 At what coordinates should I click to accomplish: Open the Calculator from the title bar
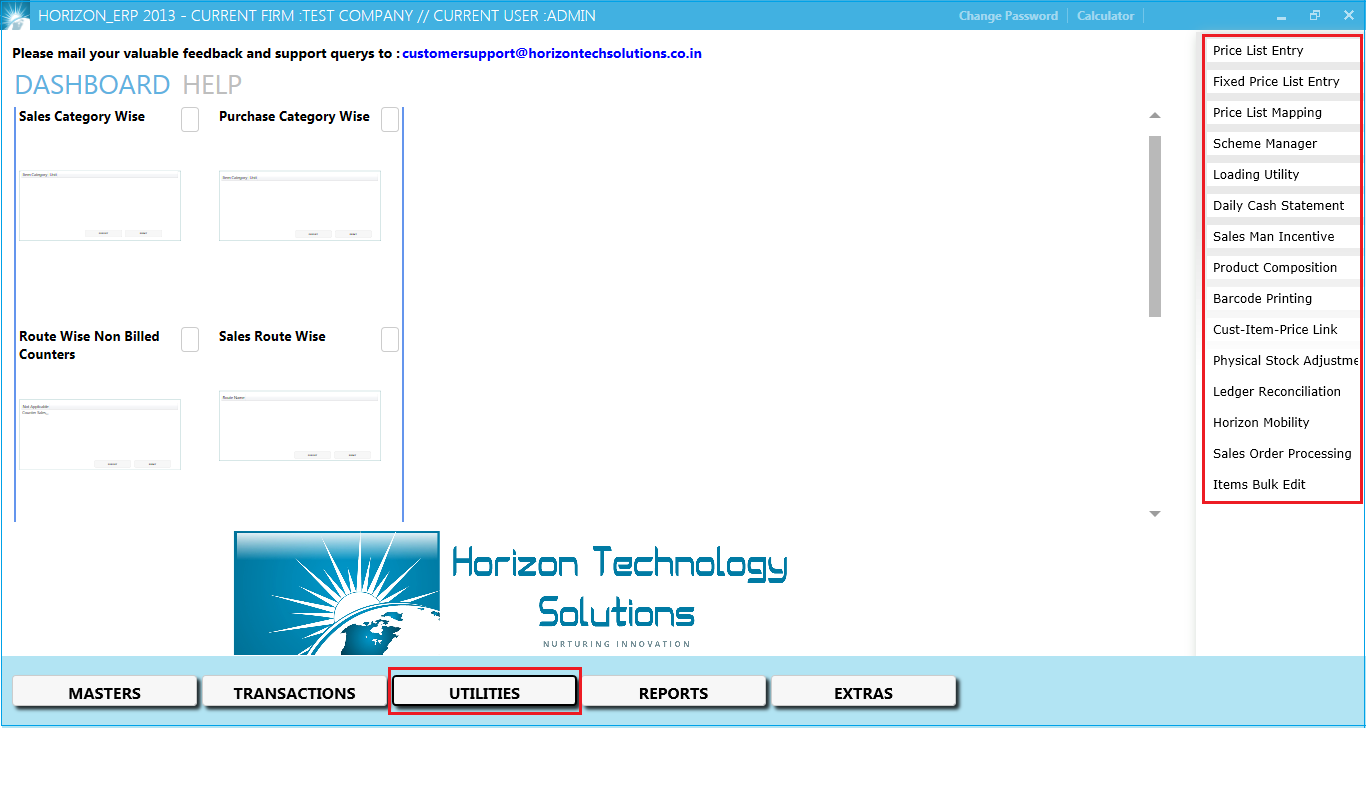(x=1104, y=15)
